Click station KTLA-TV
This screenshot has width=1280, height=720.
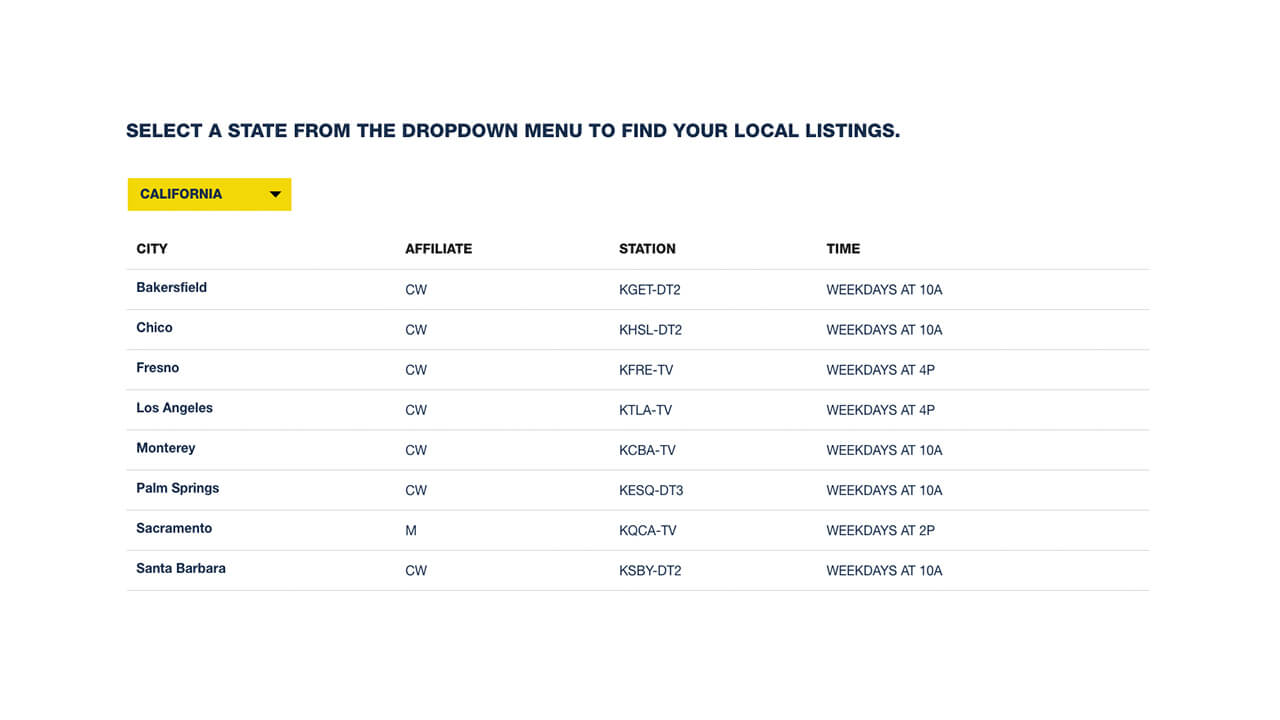(645, 410)
